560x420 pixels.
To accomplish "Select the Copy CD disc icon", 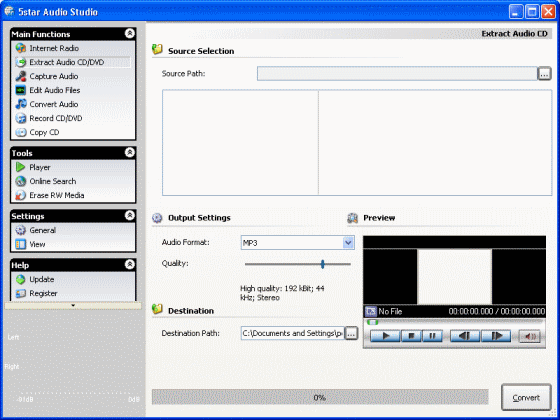I will click(x=21, y=132).
